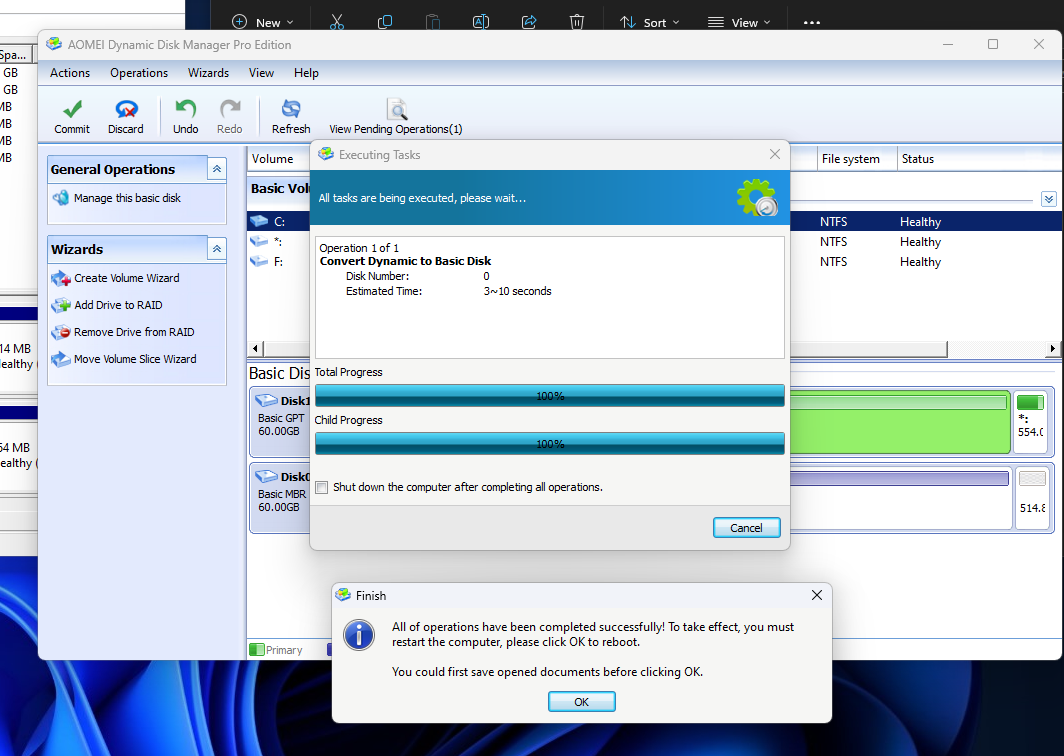Viewport: 1064px width, 756px height.
Task: Select the Healthy status in F: row
Action: [x=920, y=262]
